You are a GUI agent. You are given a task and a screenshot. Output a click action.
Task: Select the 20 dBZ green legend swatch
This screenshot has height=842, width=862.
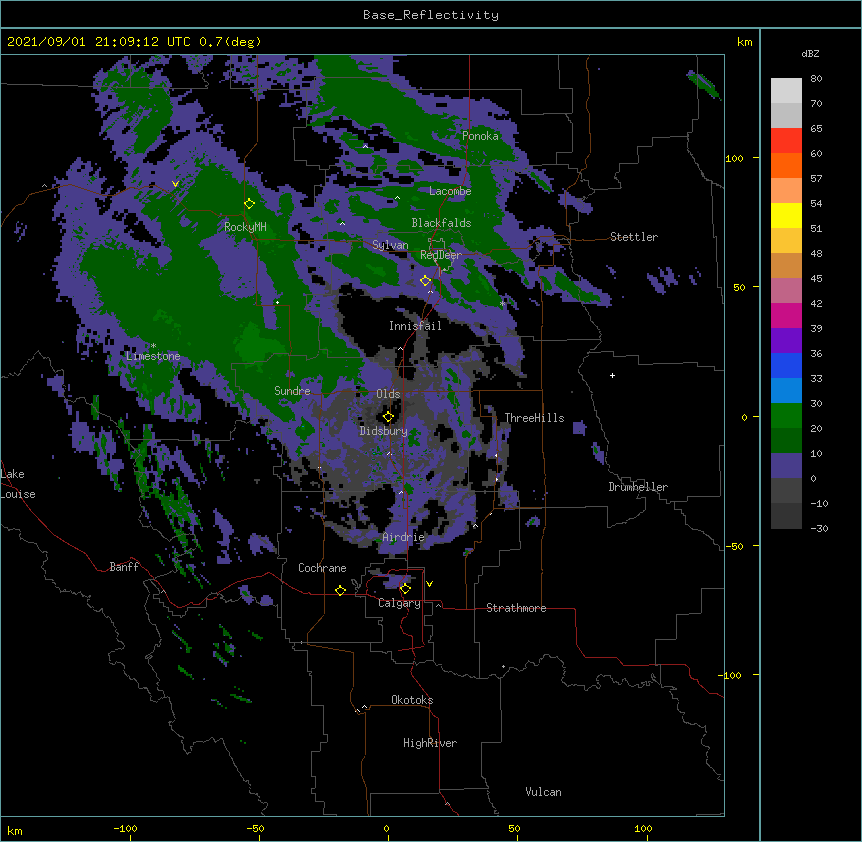[x=786, y=440]
